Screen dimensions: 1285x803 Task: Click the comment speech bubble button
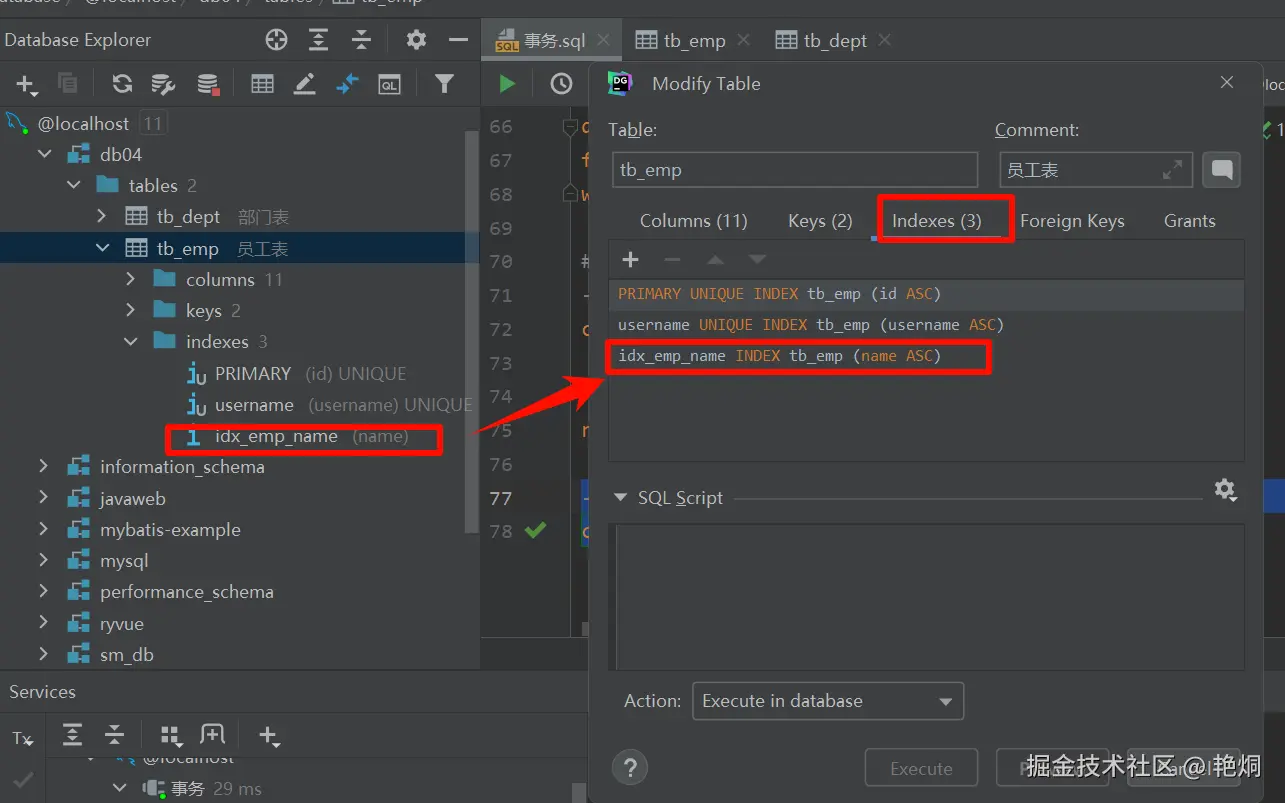[1221, 170]
